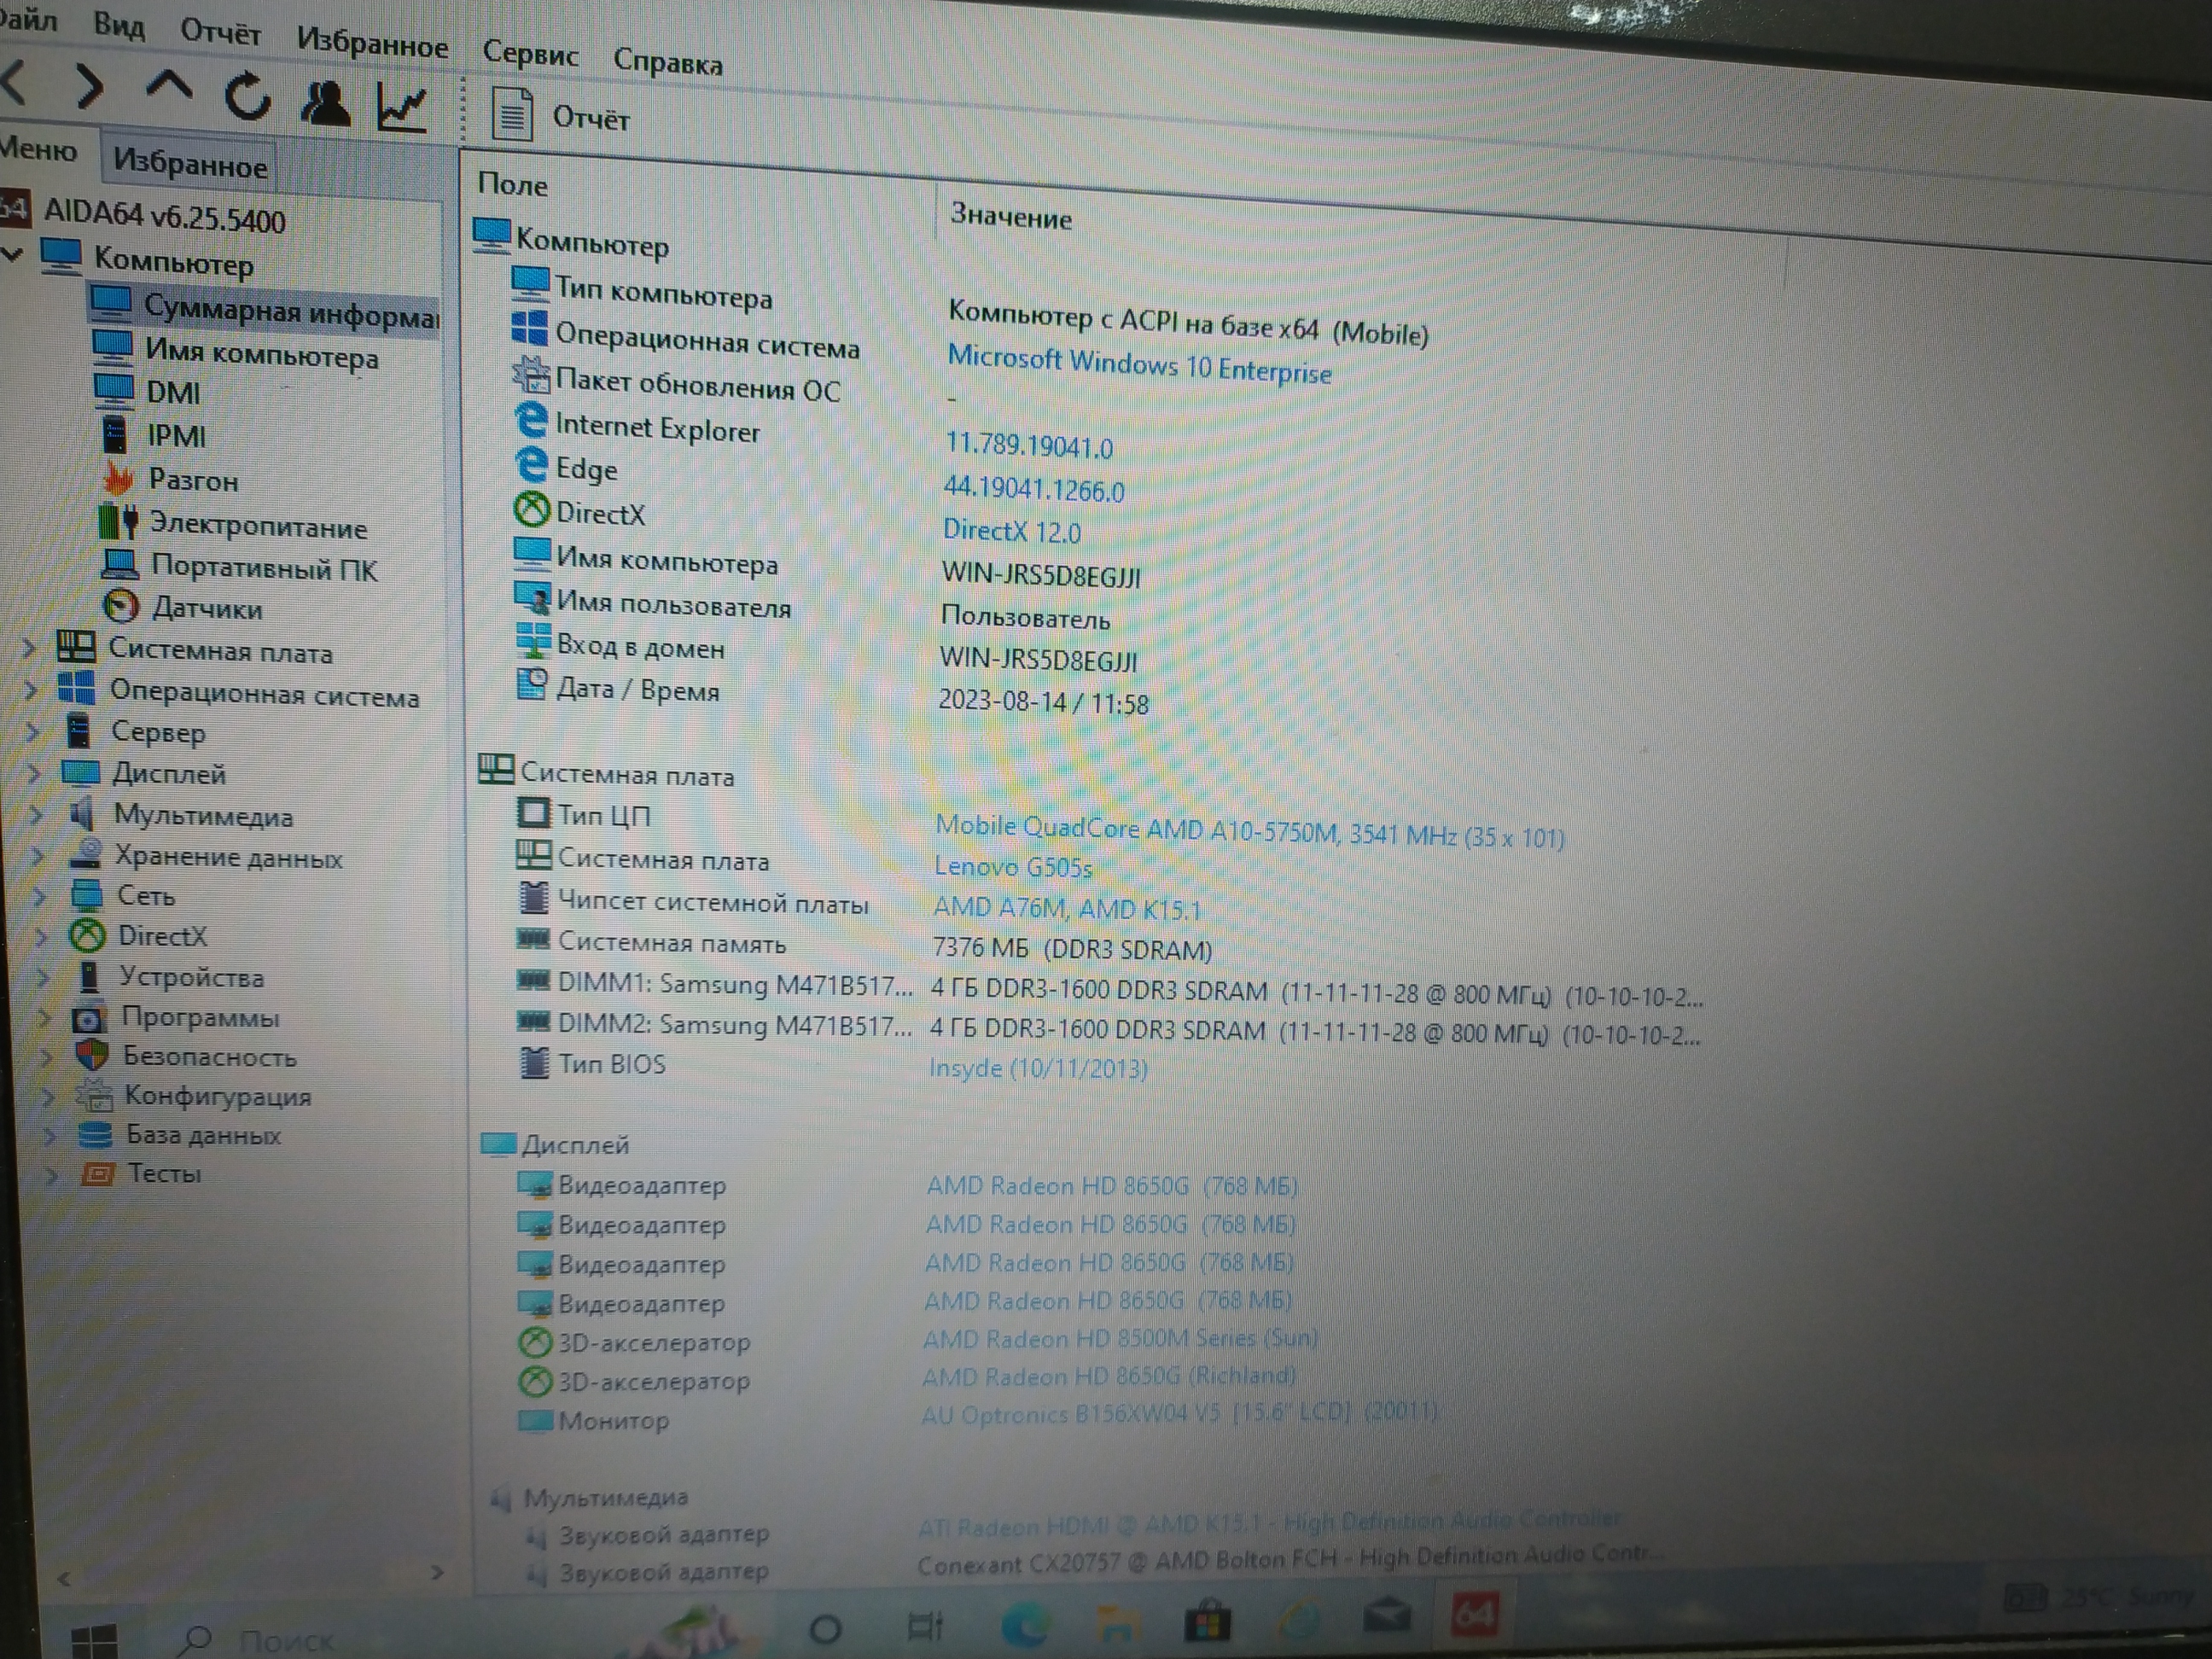Open the AMD A76M, AMD K15.1 chipset link

1067,908
